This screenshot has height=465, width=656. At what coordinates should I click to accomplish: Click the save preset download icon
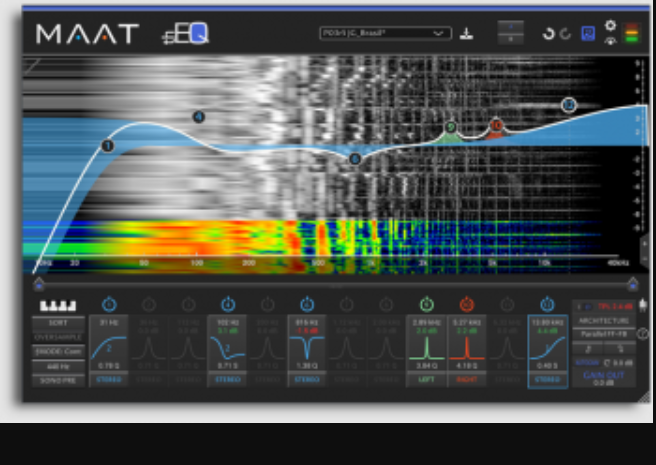[466, 34]
